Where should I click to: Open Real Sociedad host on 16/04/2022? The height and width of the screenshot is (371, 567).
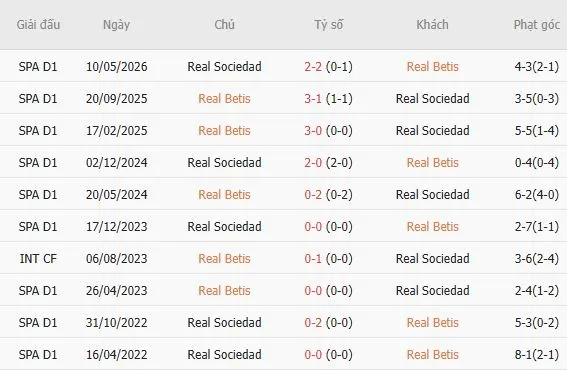click(224, 354)
